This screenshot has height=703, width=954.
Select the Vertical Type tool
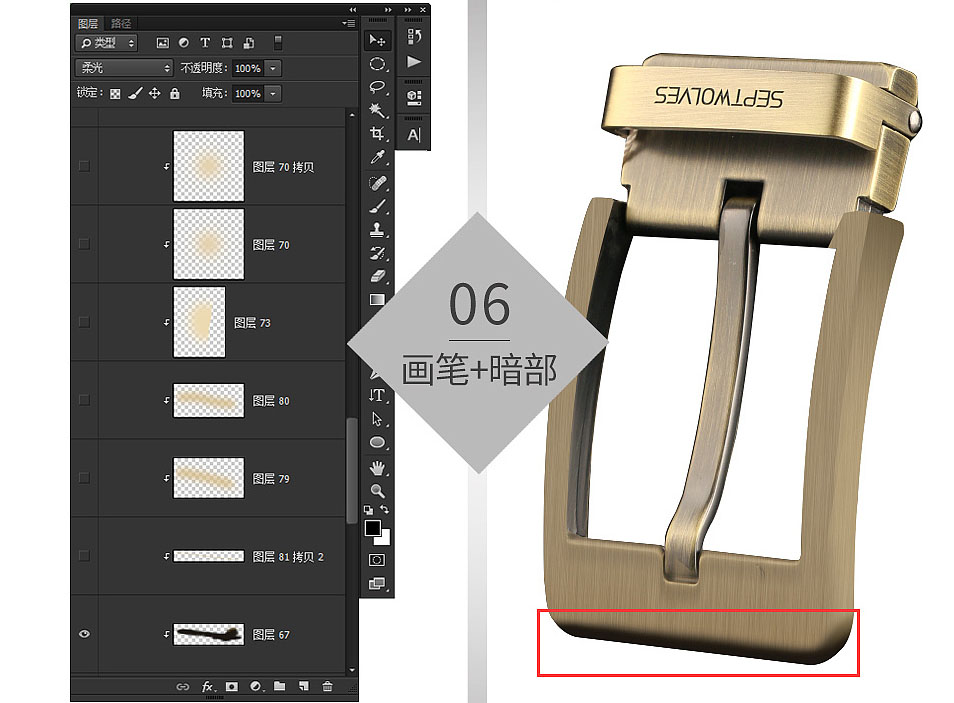click(x=377, y=396)
